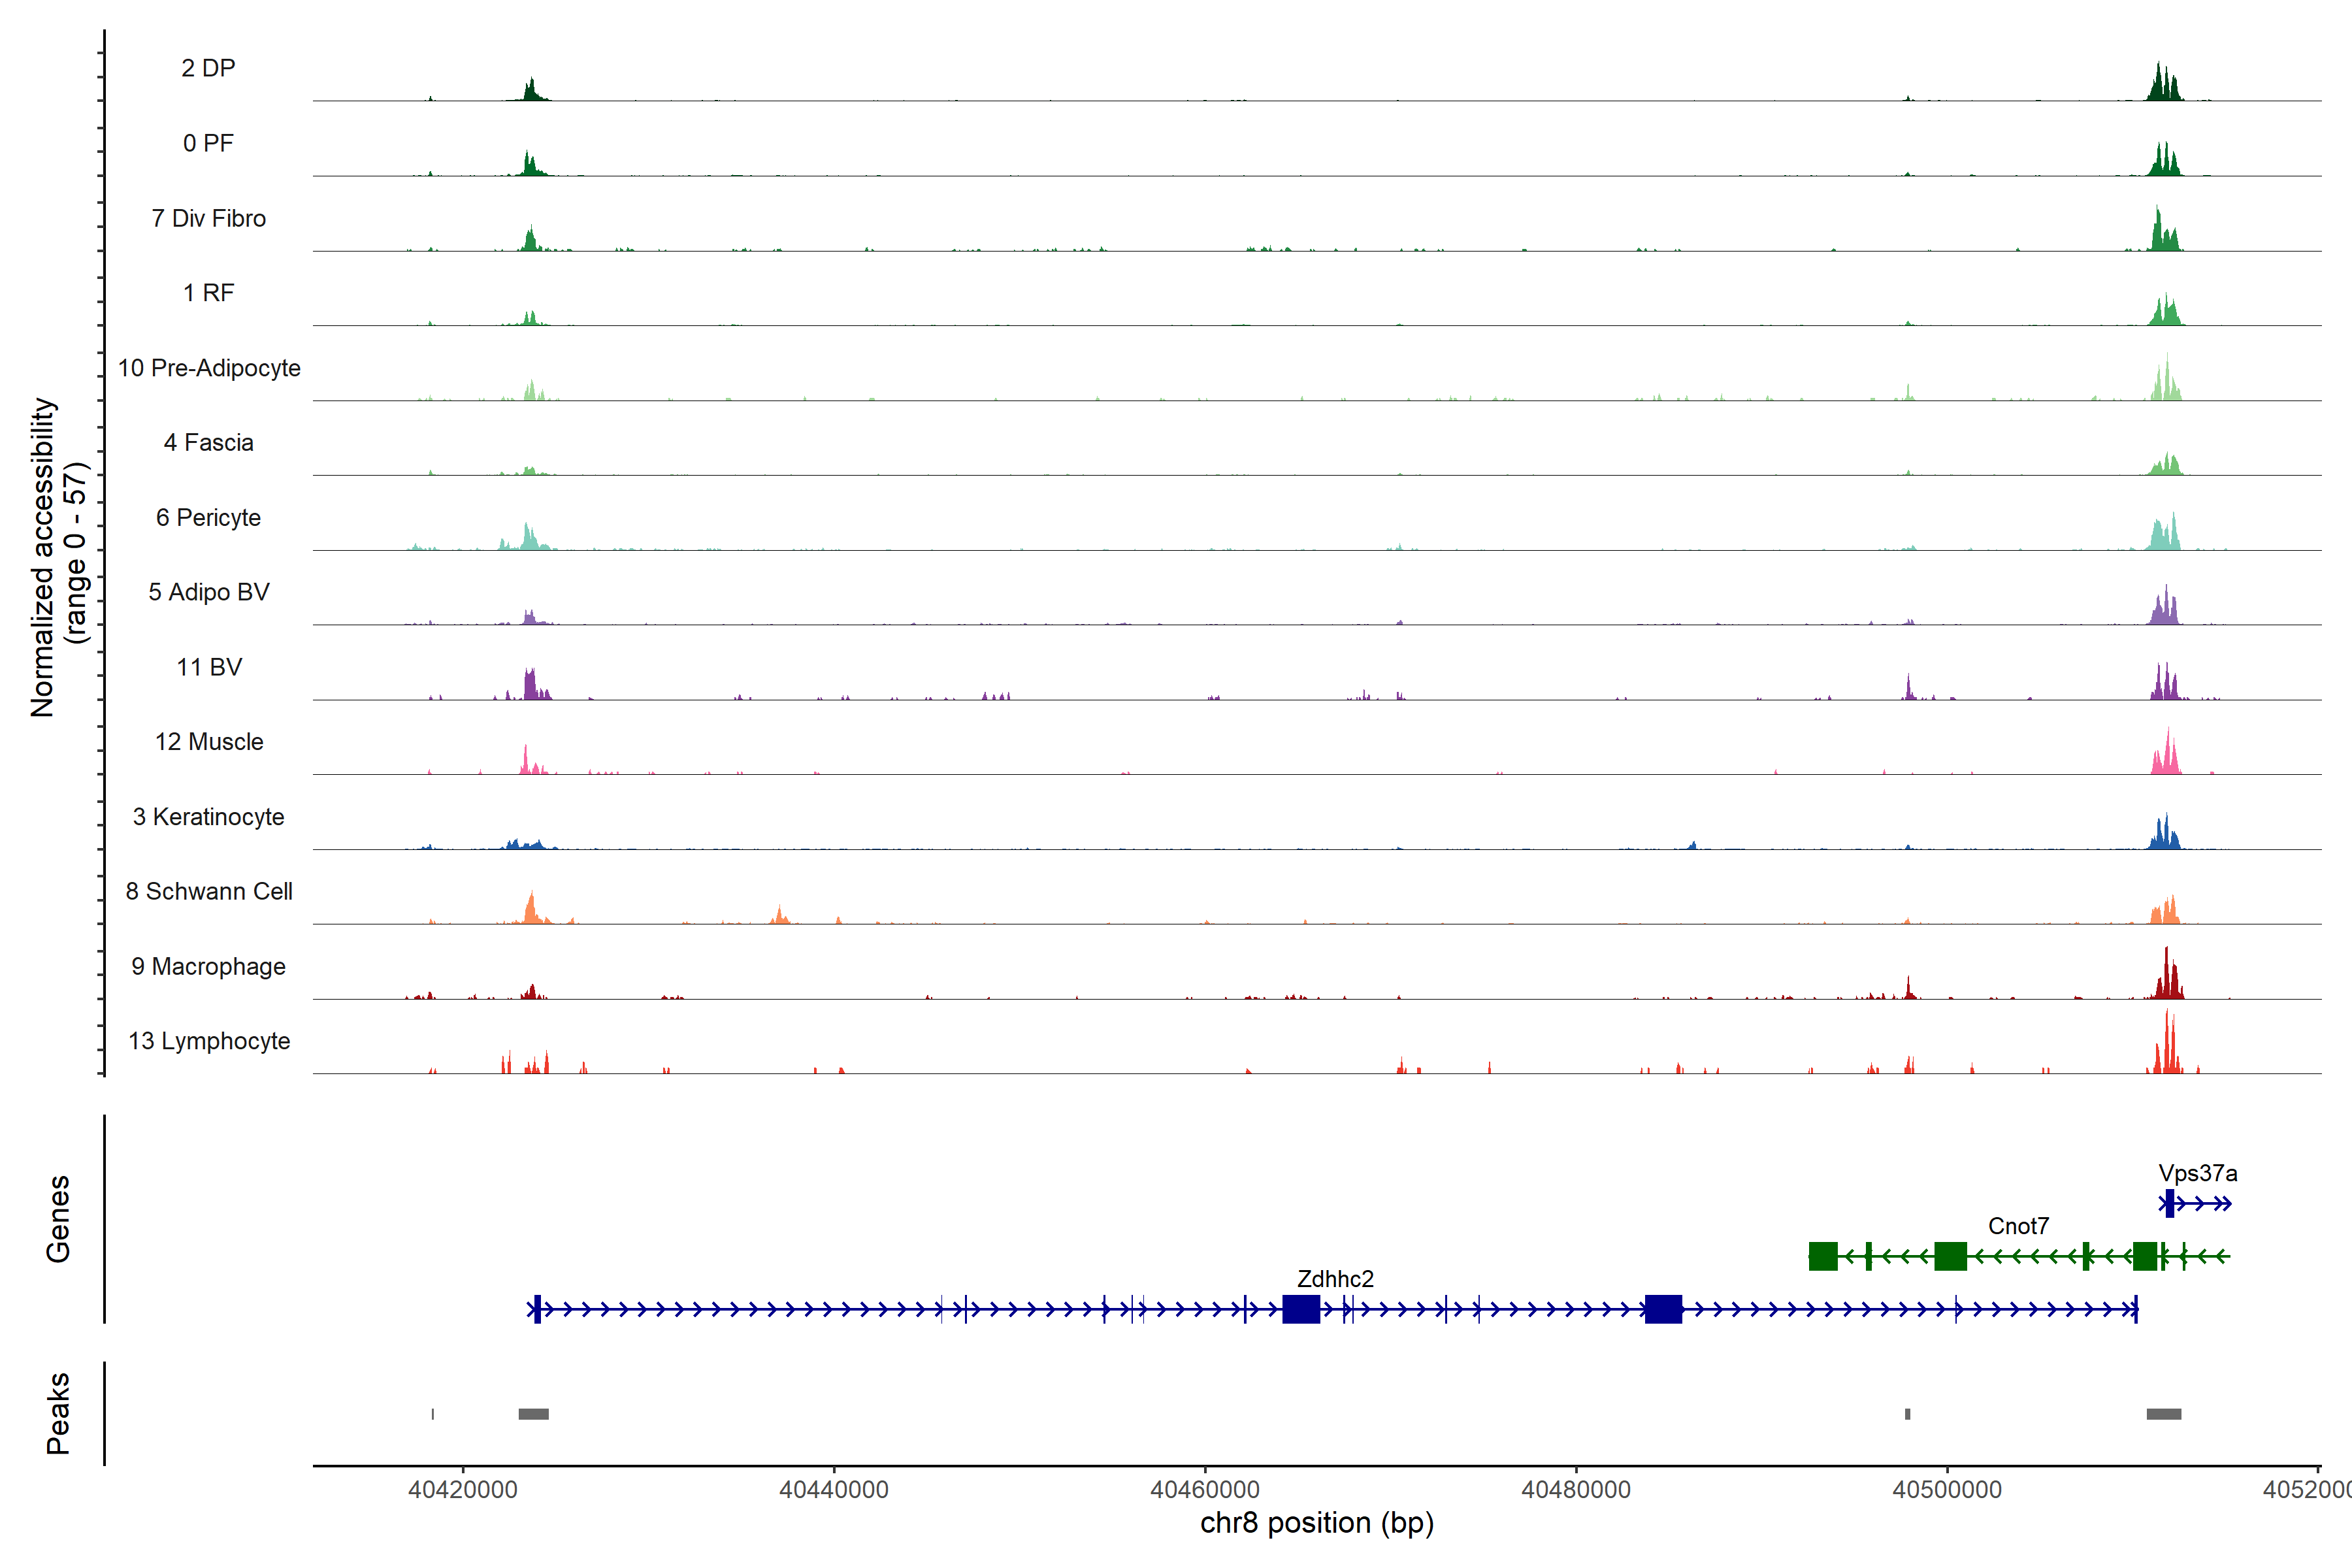The width and height of the screenshot is (2352, 1568).
Task: Click the 40460000 x-axis tick label
Action: [x=1205, y=1490]
